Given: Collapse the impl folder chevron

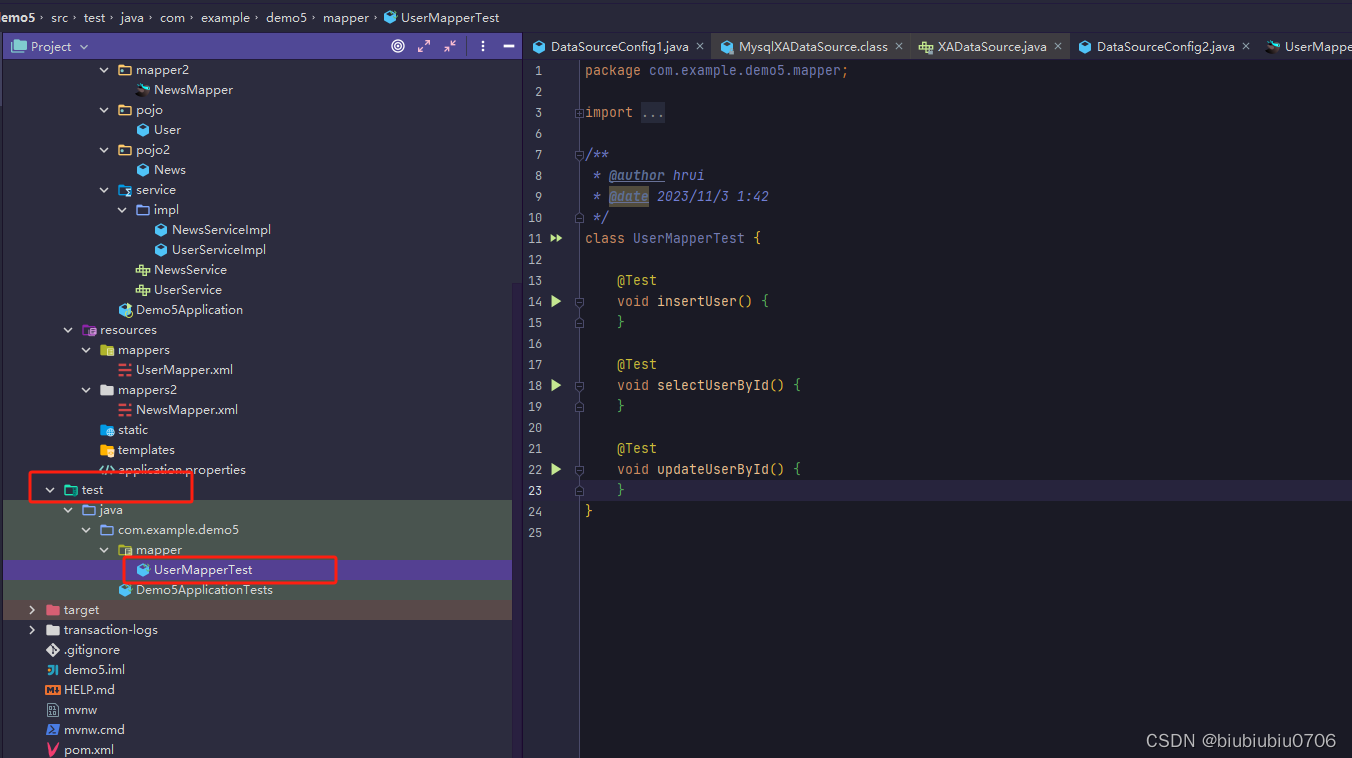Looking at the screenshot, I should click(x=122, y=210).
